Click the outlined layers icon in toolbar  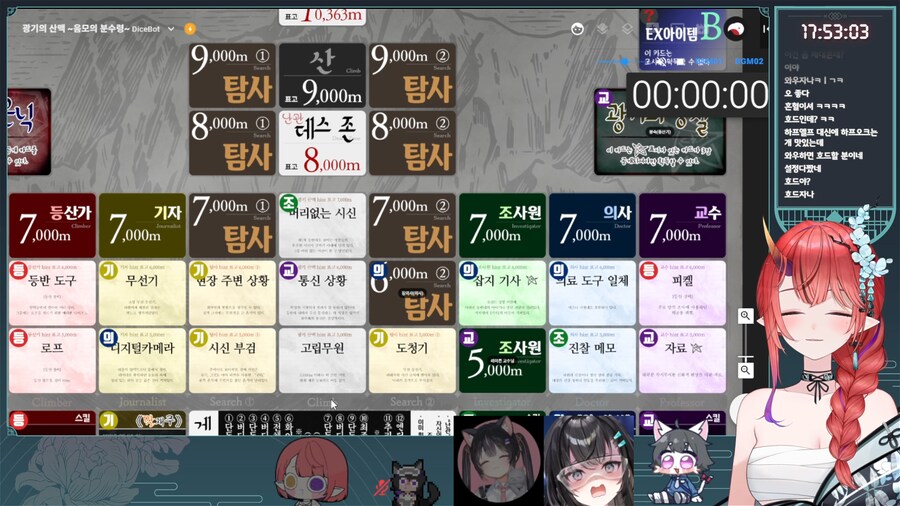628,30
